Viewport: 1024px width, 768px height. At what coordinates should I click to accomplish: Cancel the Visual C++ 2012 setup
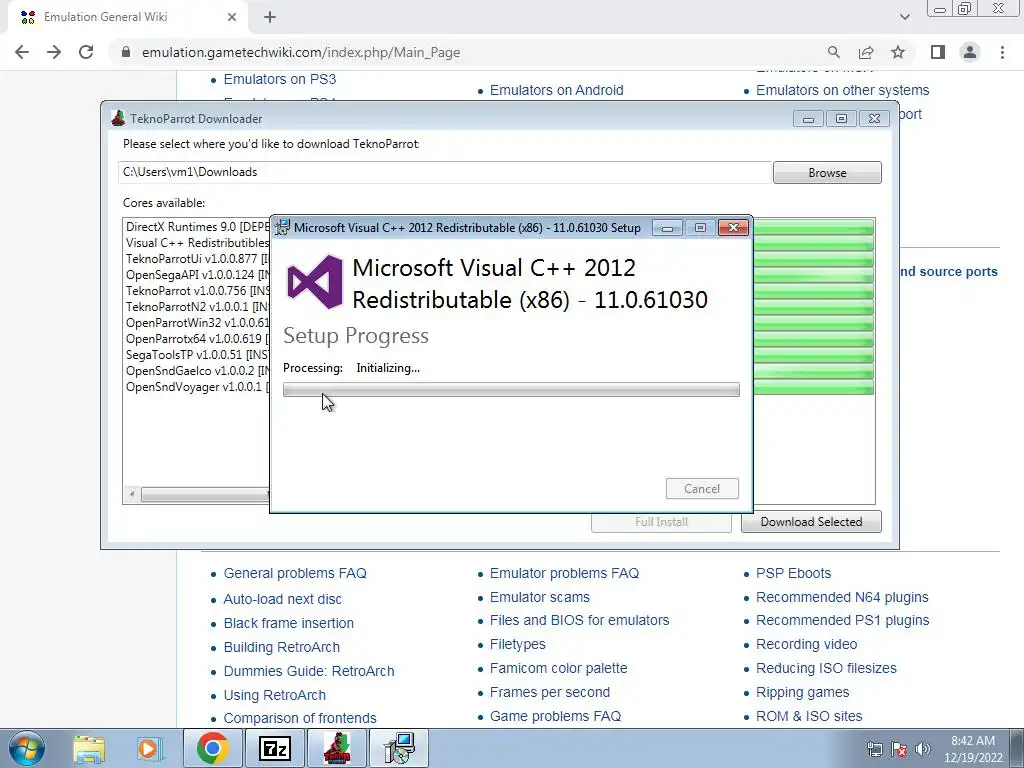click(x=702, y=488)
